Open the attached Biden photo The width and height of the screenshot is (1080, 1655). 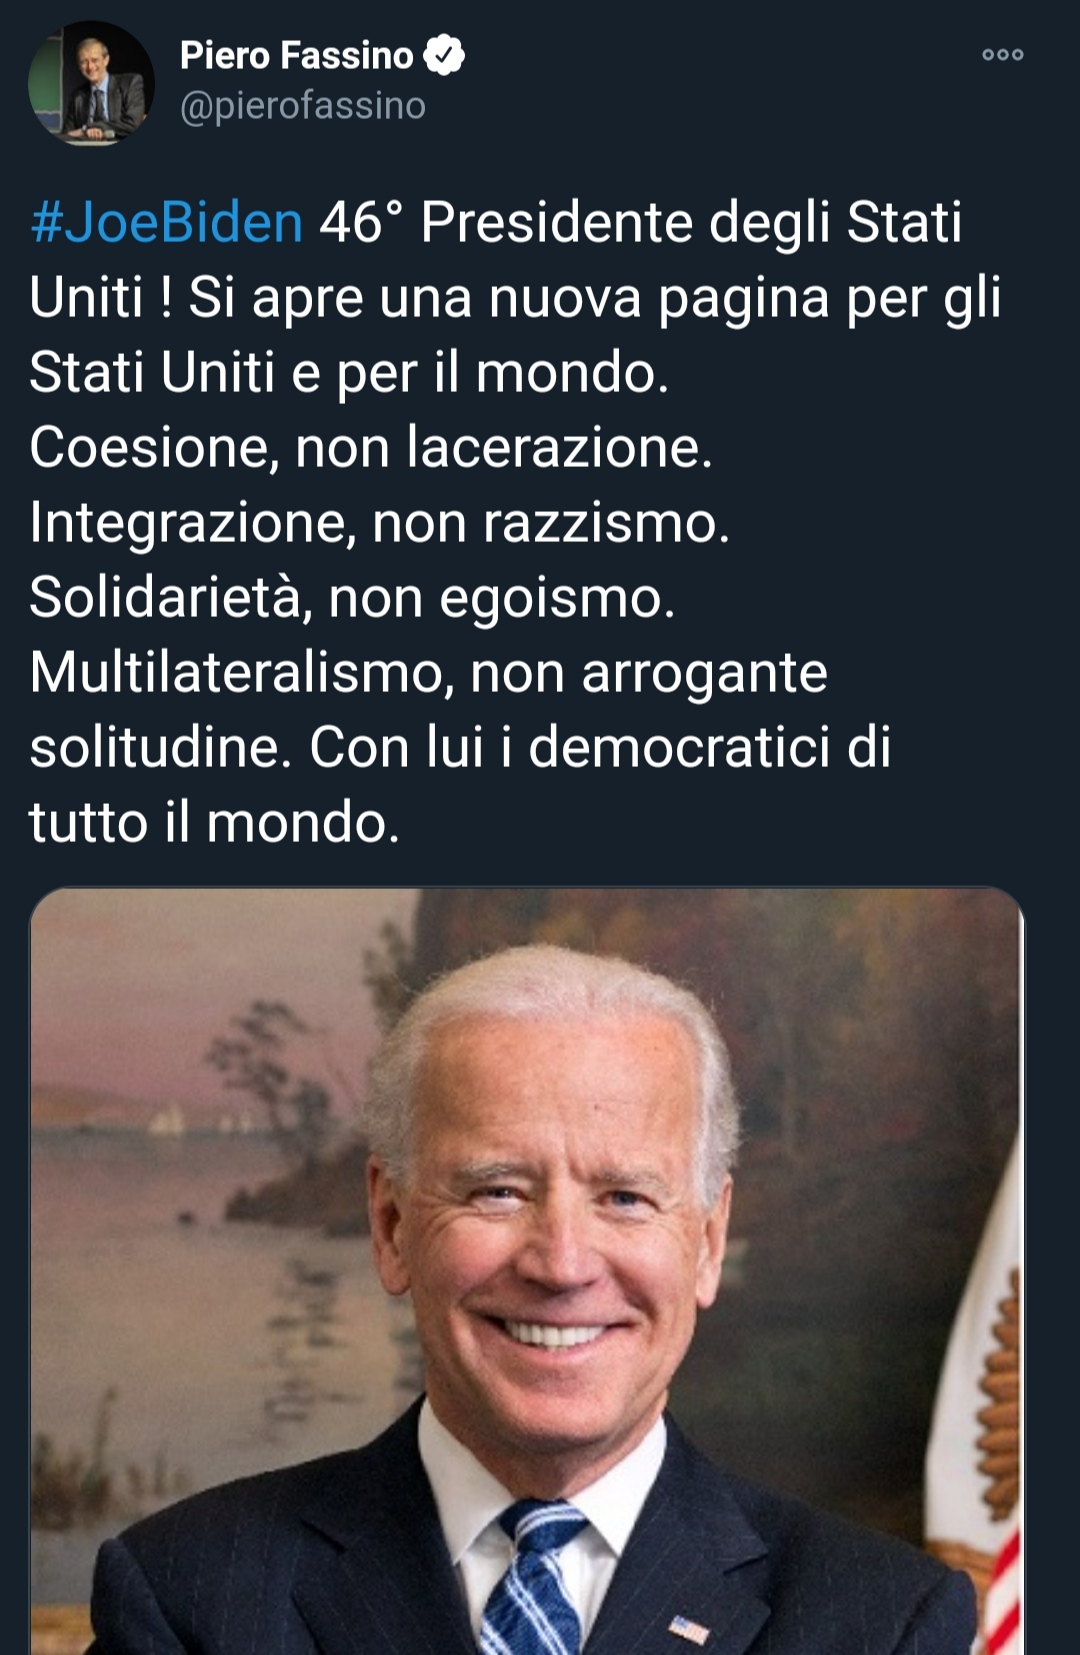[x=527, y=1271]
